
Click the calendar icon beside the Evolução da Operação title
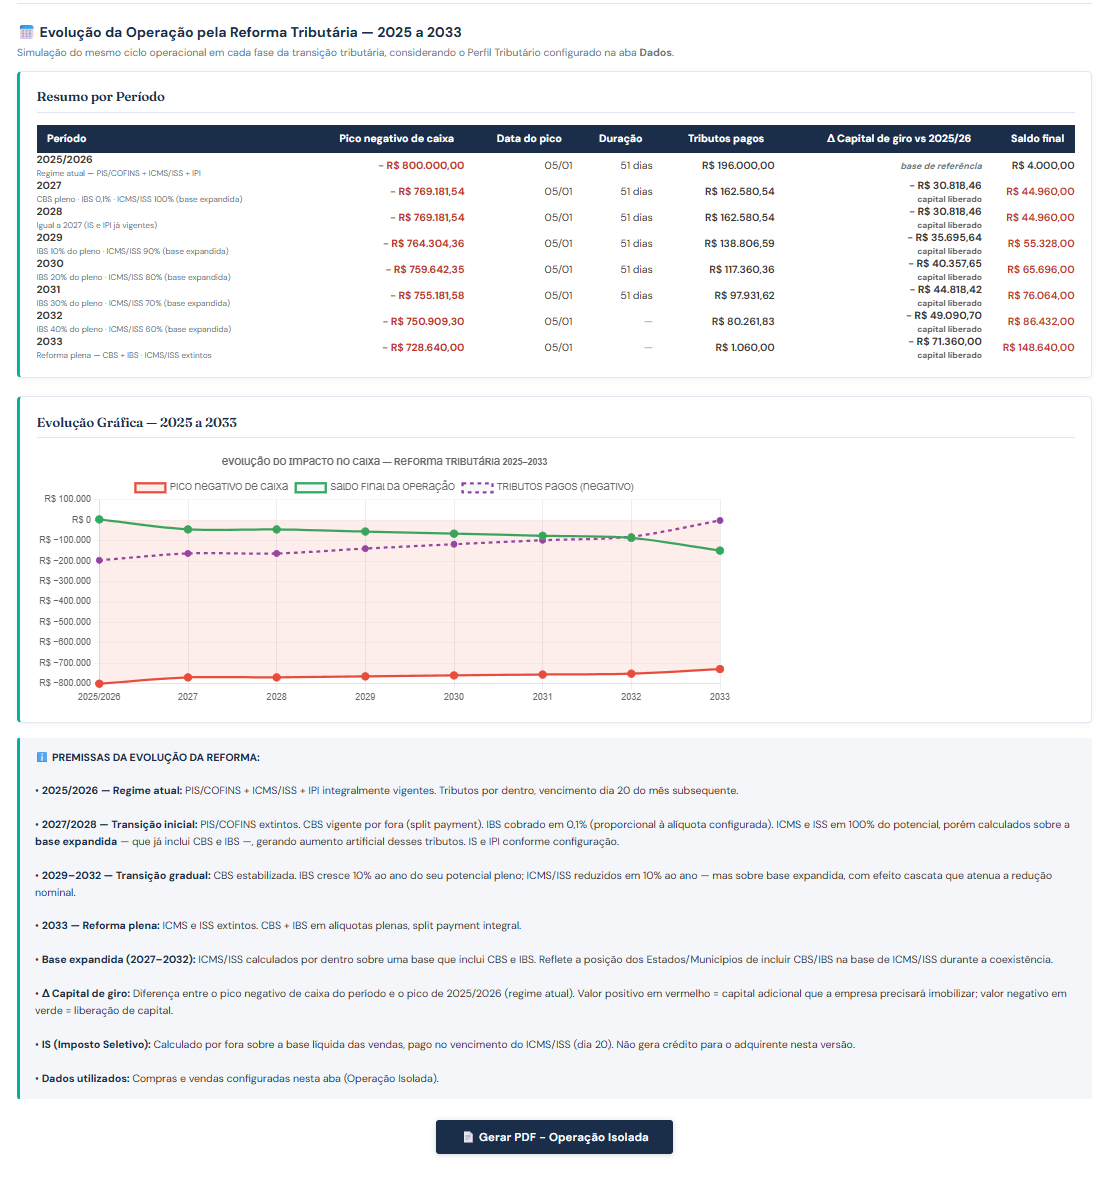click(26, 32)
